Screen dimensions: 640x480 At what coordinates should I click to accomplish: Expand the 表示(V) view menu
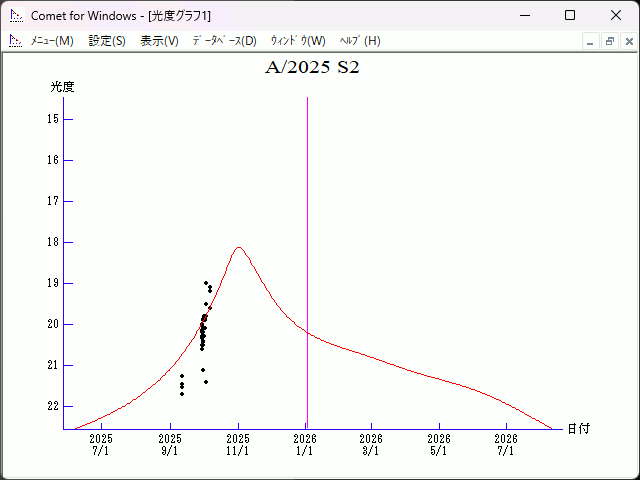[x=159, y=41]
